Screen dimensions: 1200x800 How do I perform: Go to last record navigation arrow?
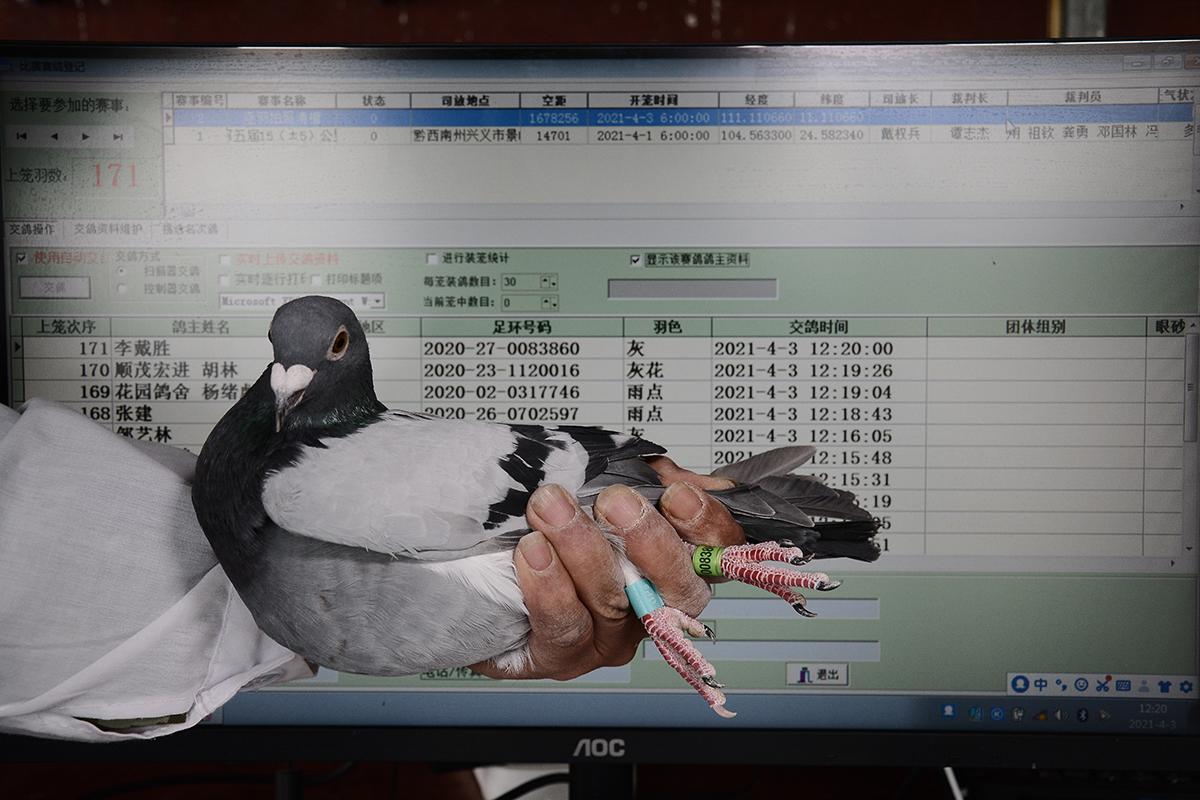pyautogui.click(x=118, y=136)
